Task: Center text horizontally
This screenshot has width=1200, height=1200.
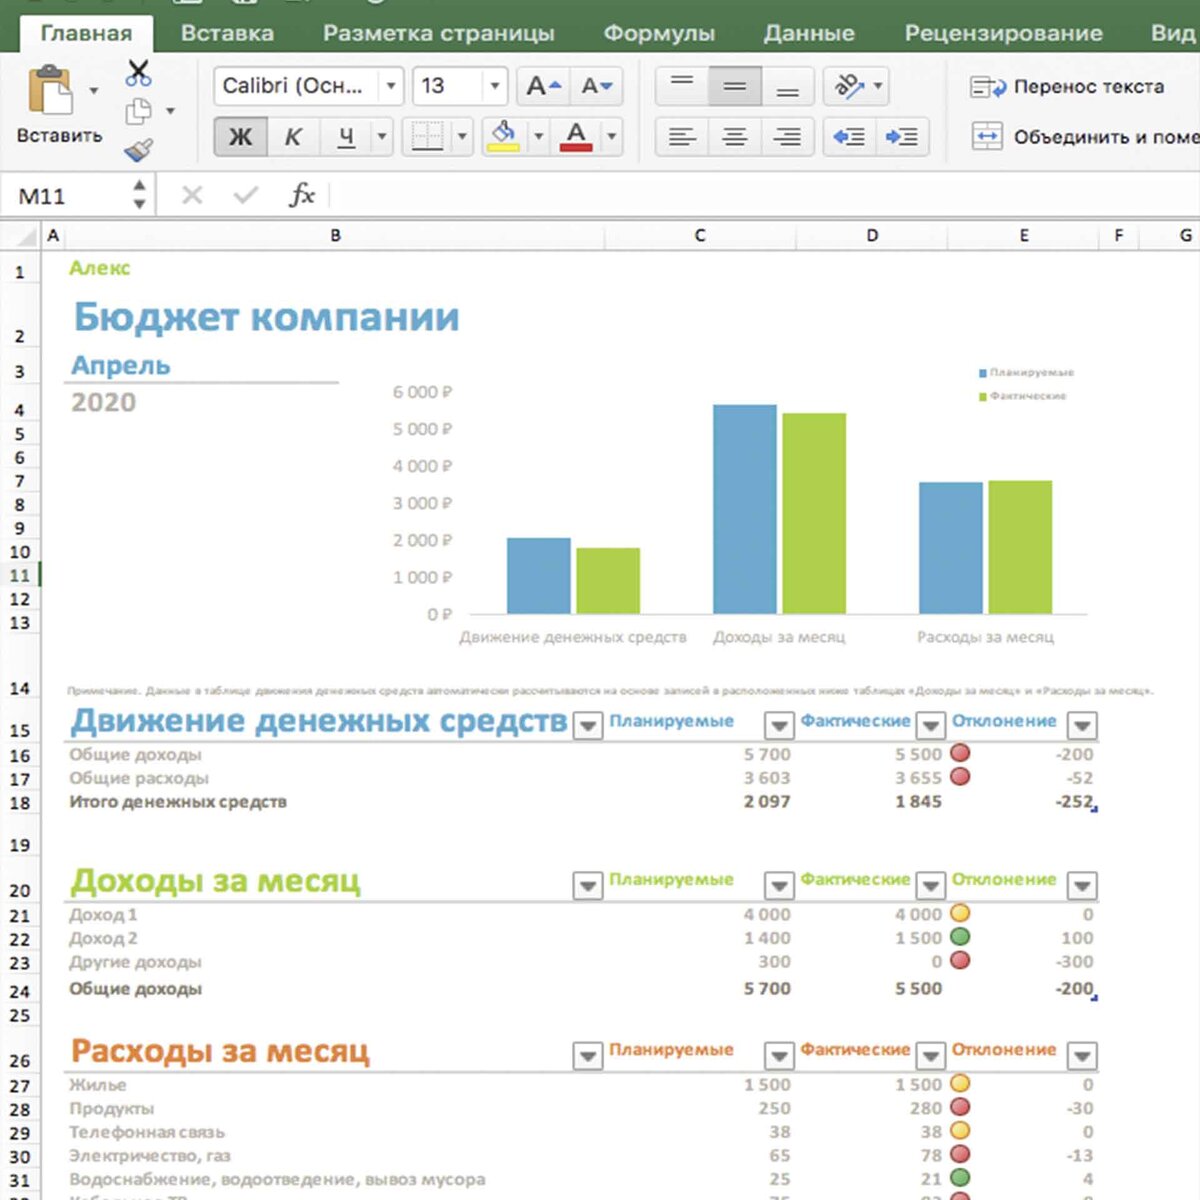Action: point(735,137)
